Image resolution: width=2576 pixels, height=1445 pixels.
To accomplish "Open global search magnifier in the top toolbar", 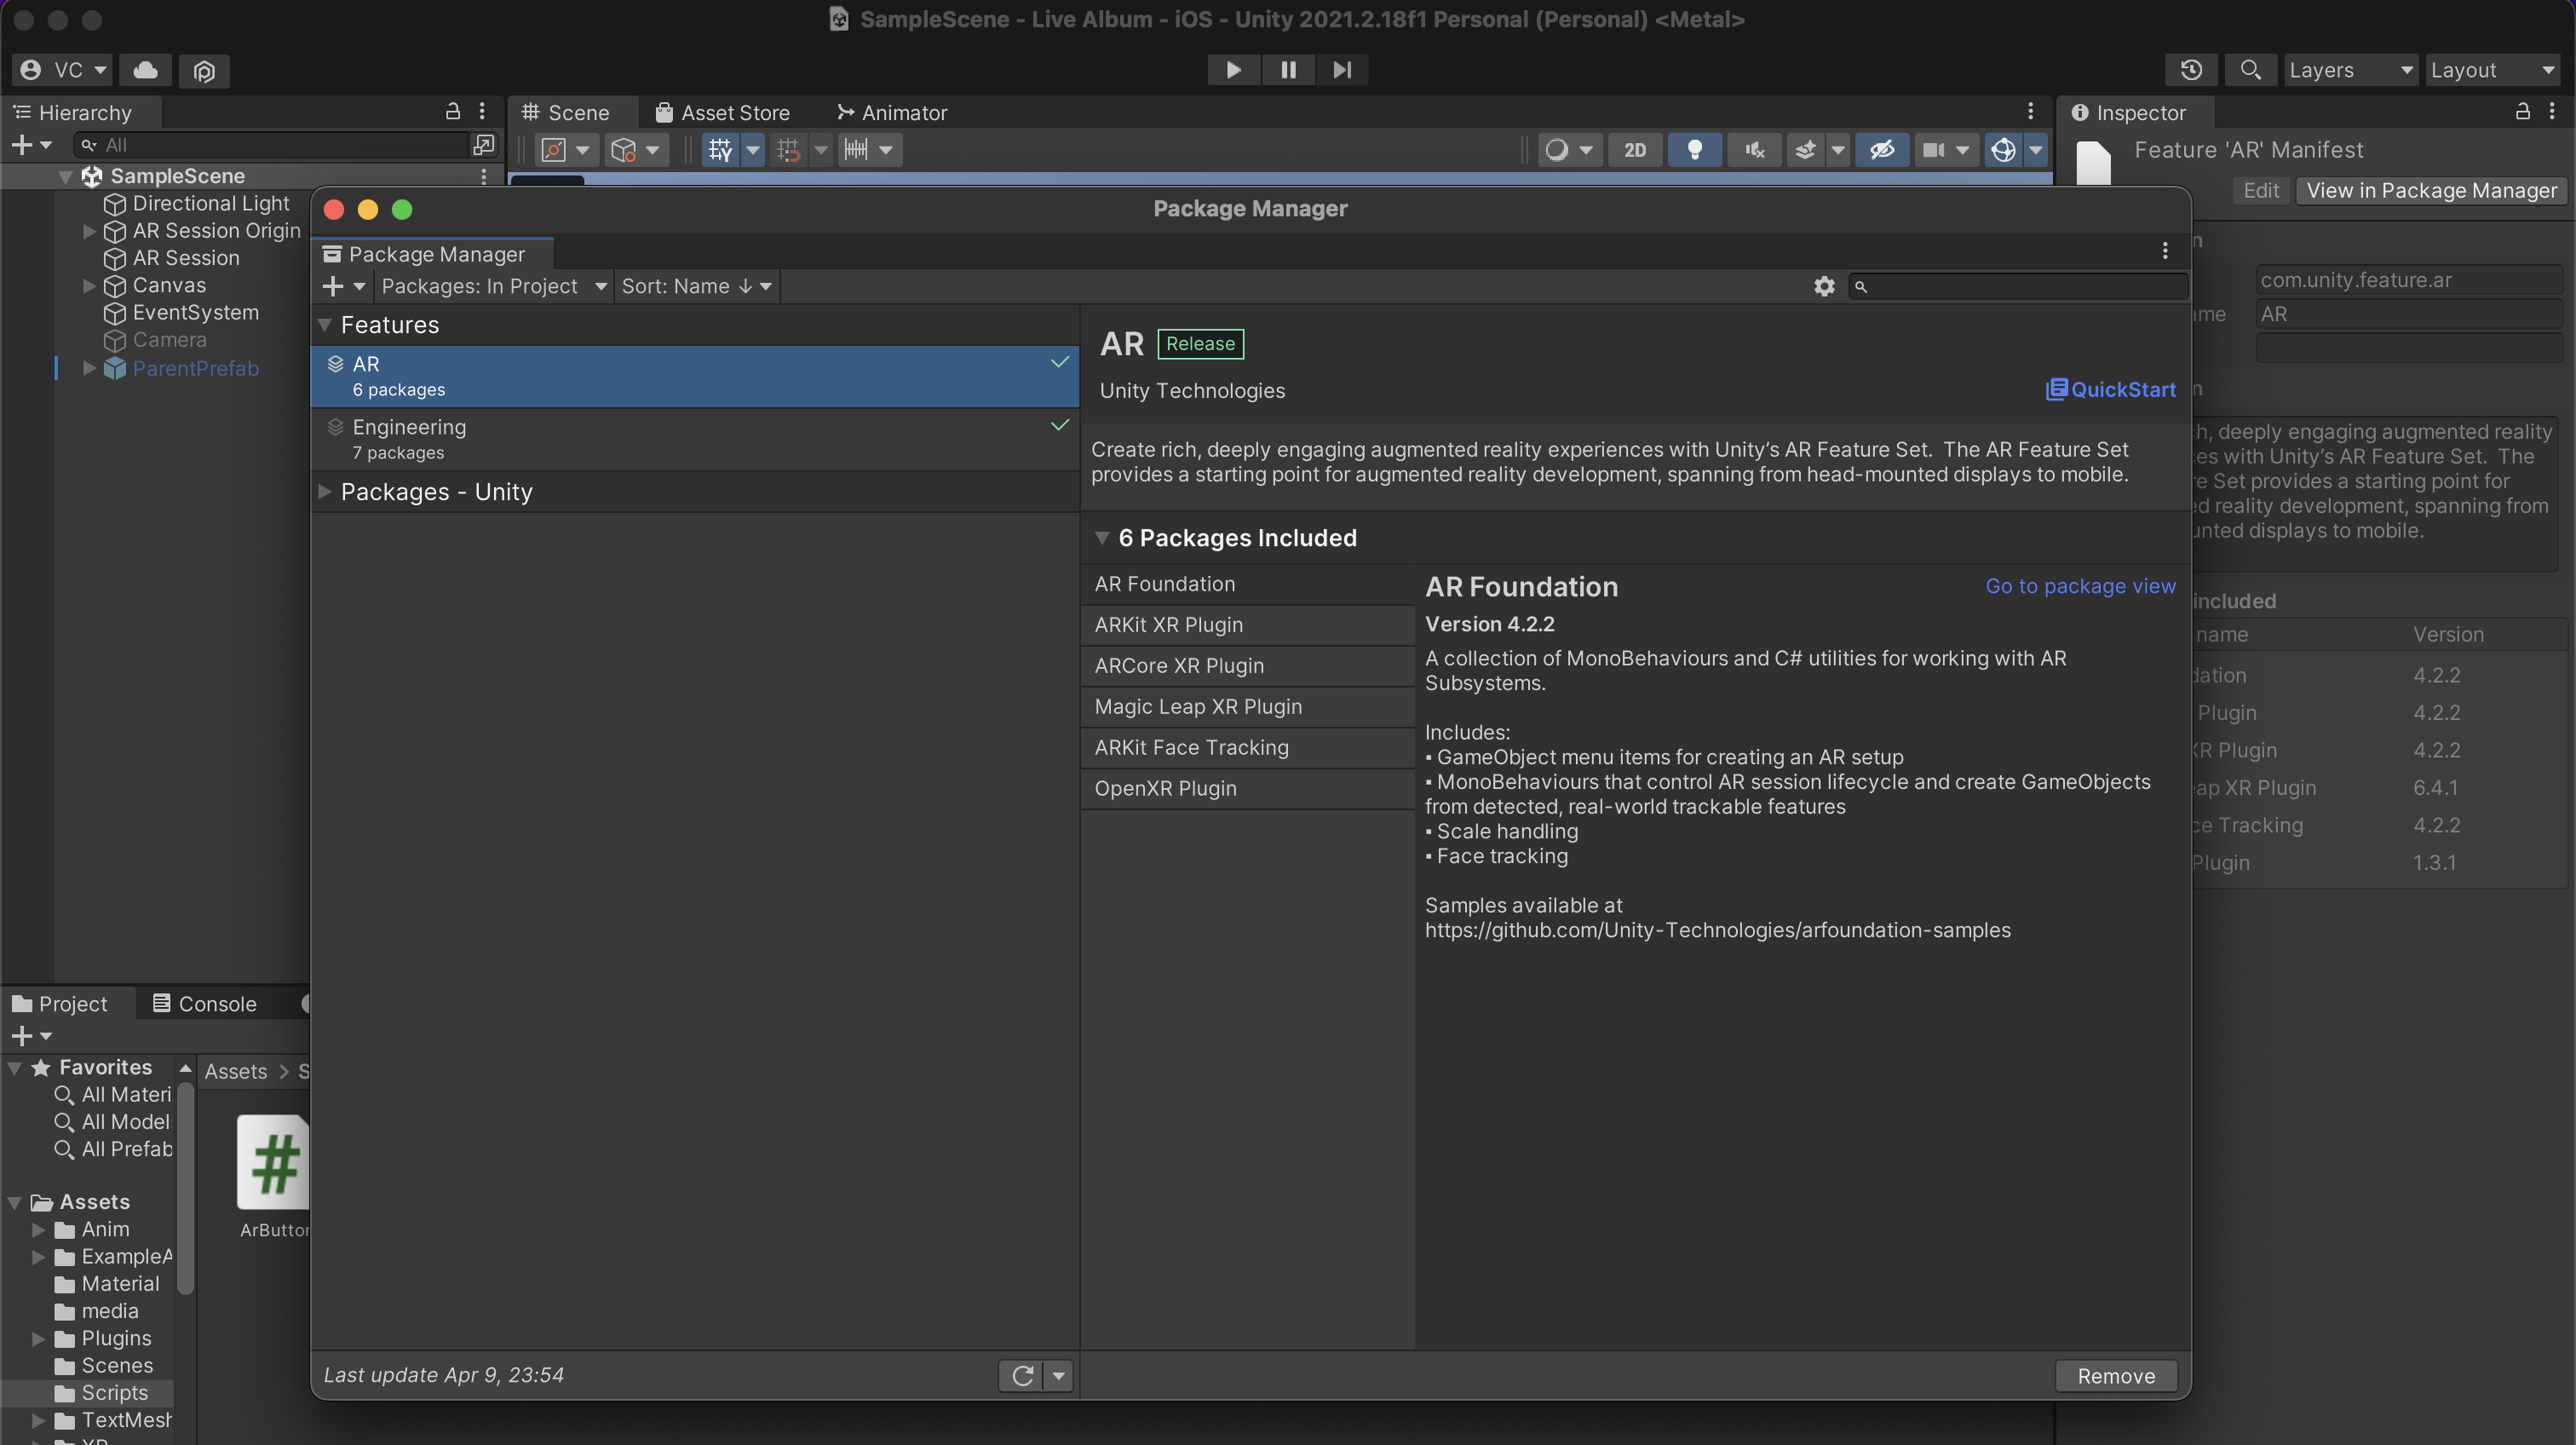I will pos(2250,70).
